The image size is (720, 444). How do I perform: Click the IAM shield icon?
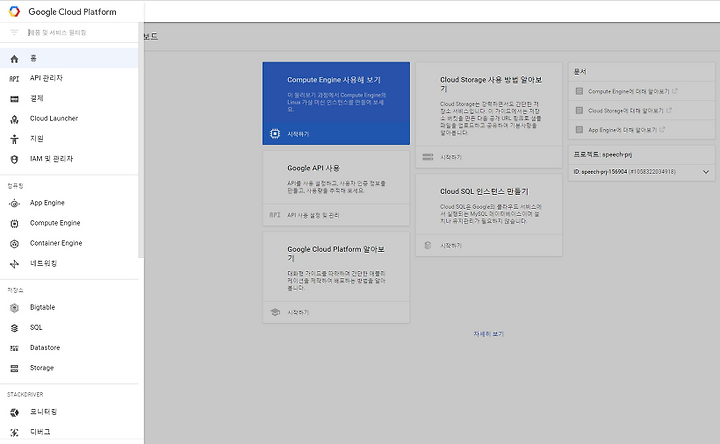coord(14,159)
